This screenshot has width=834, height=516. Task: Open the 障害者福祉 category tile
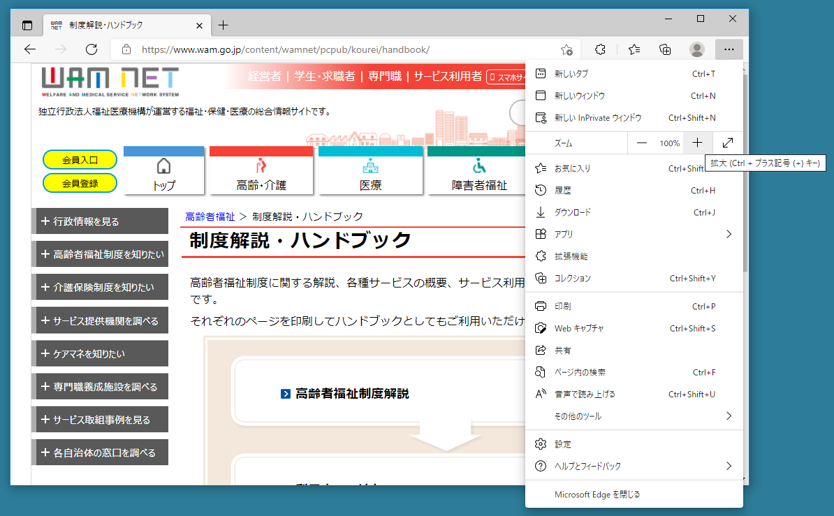pyautogui.click(x=479, y=171)
